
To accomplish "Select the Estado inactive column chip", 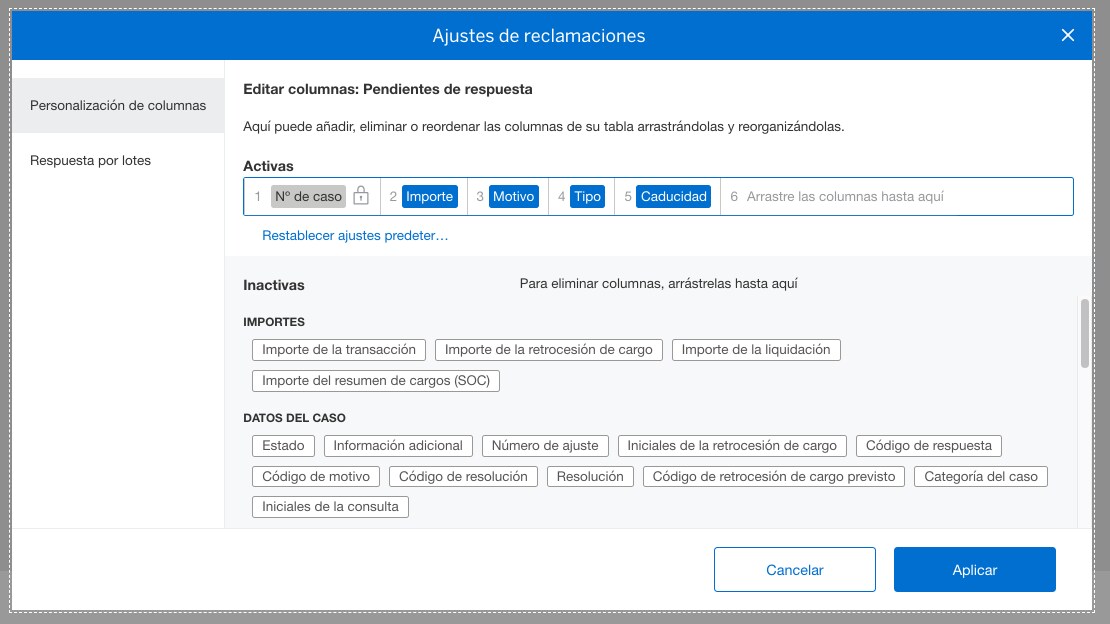I will [x=284, y=445].
